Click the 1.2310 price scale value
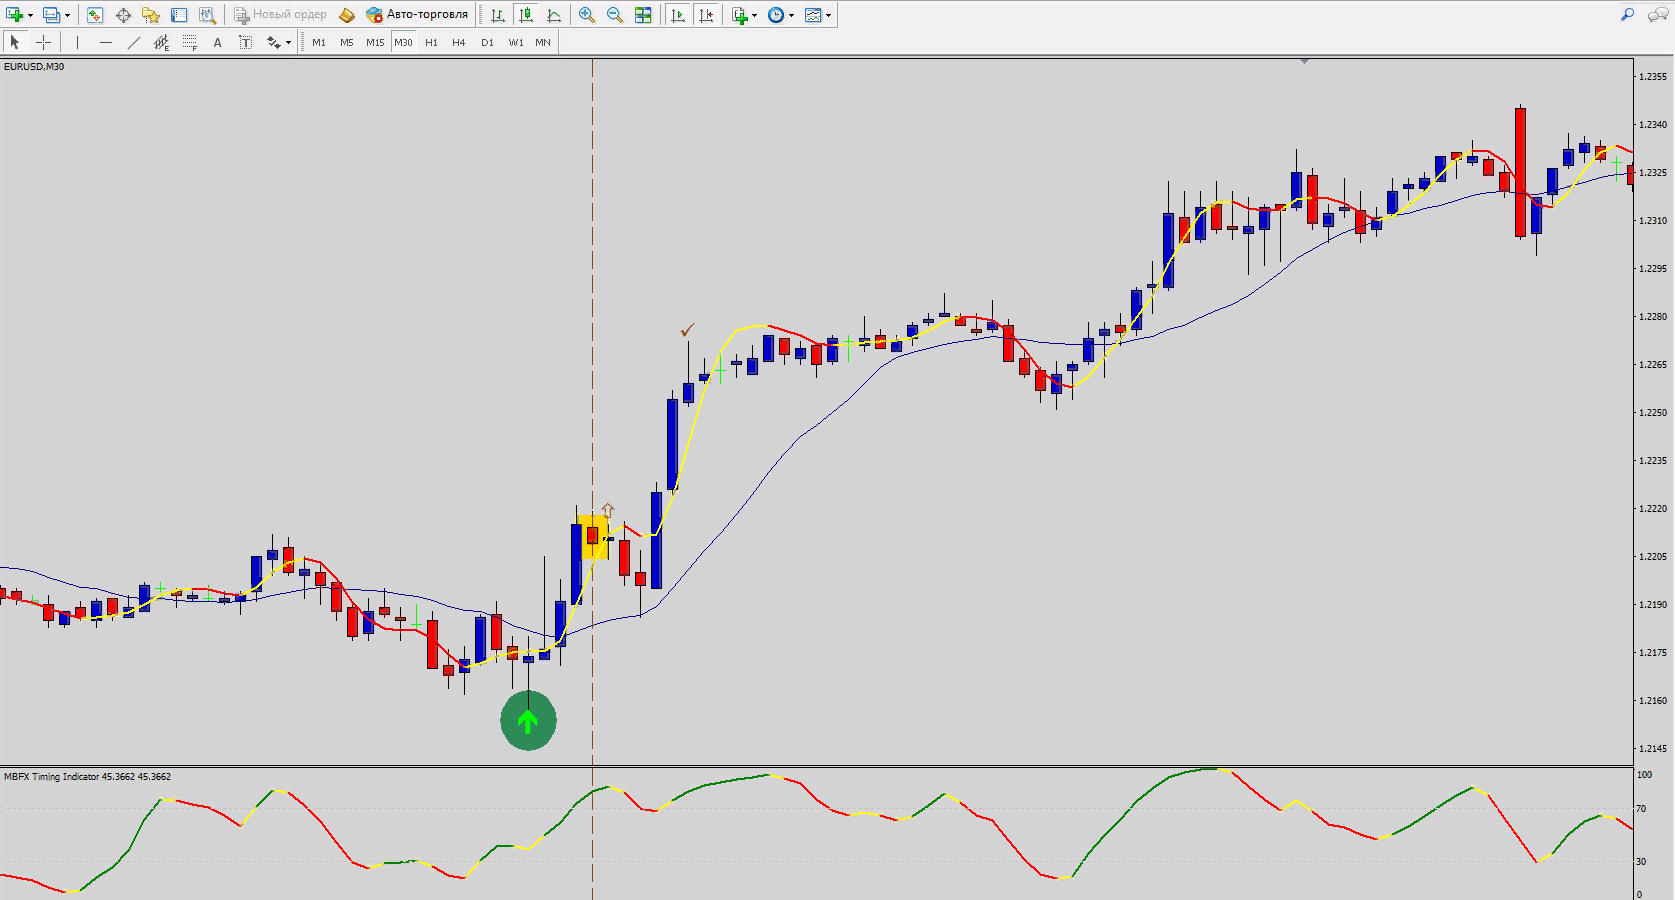This screenshot has width=1675, height=900. (x=1653, y=220)
